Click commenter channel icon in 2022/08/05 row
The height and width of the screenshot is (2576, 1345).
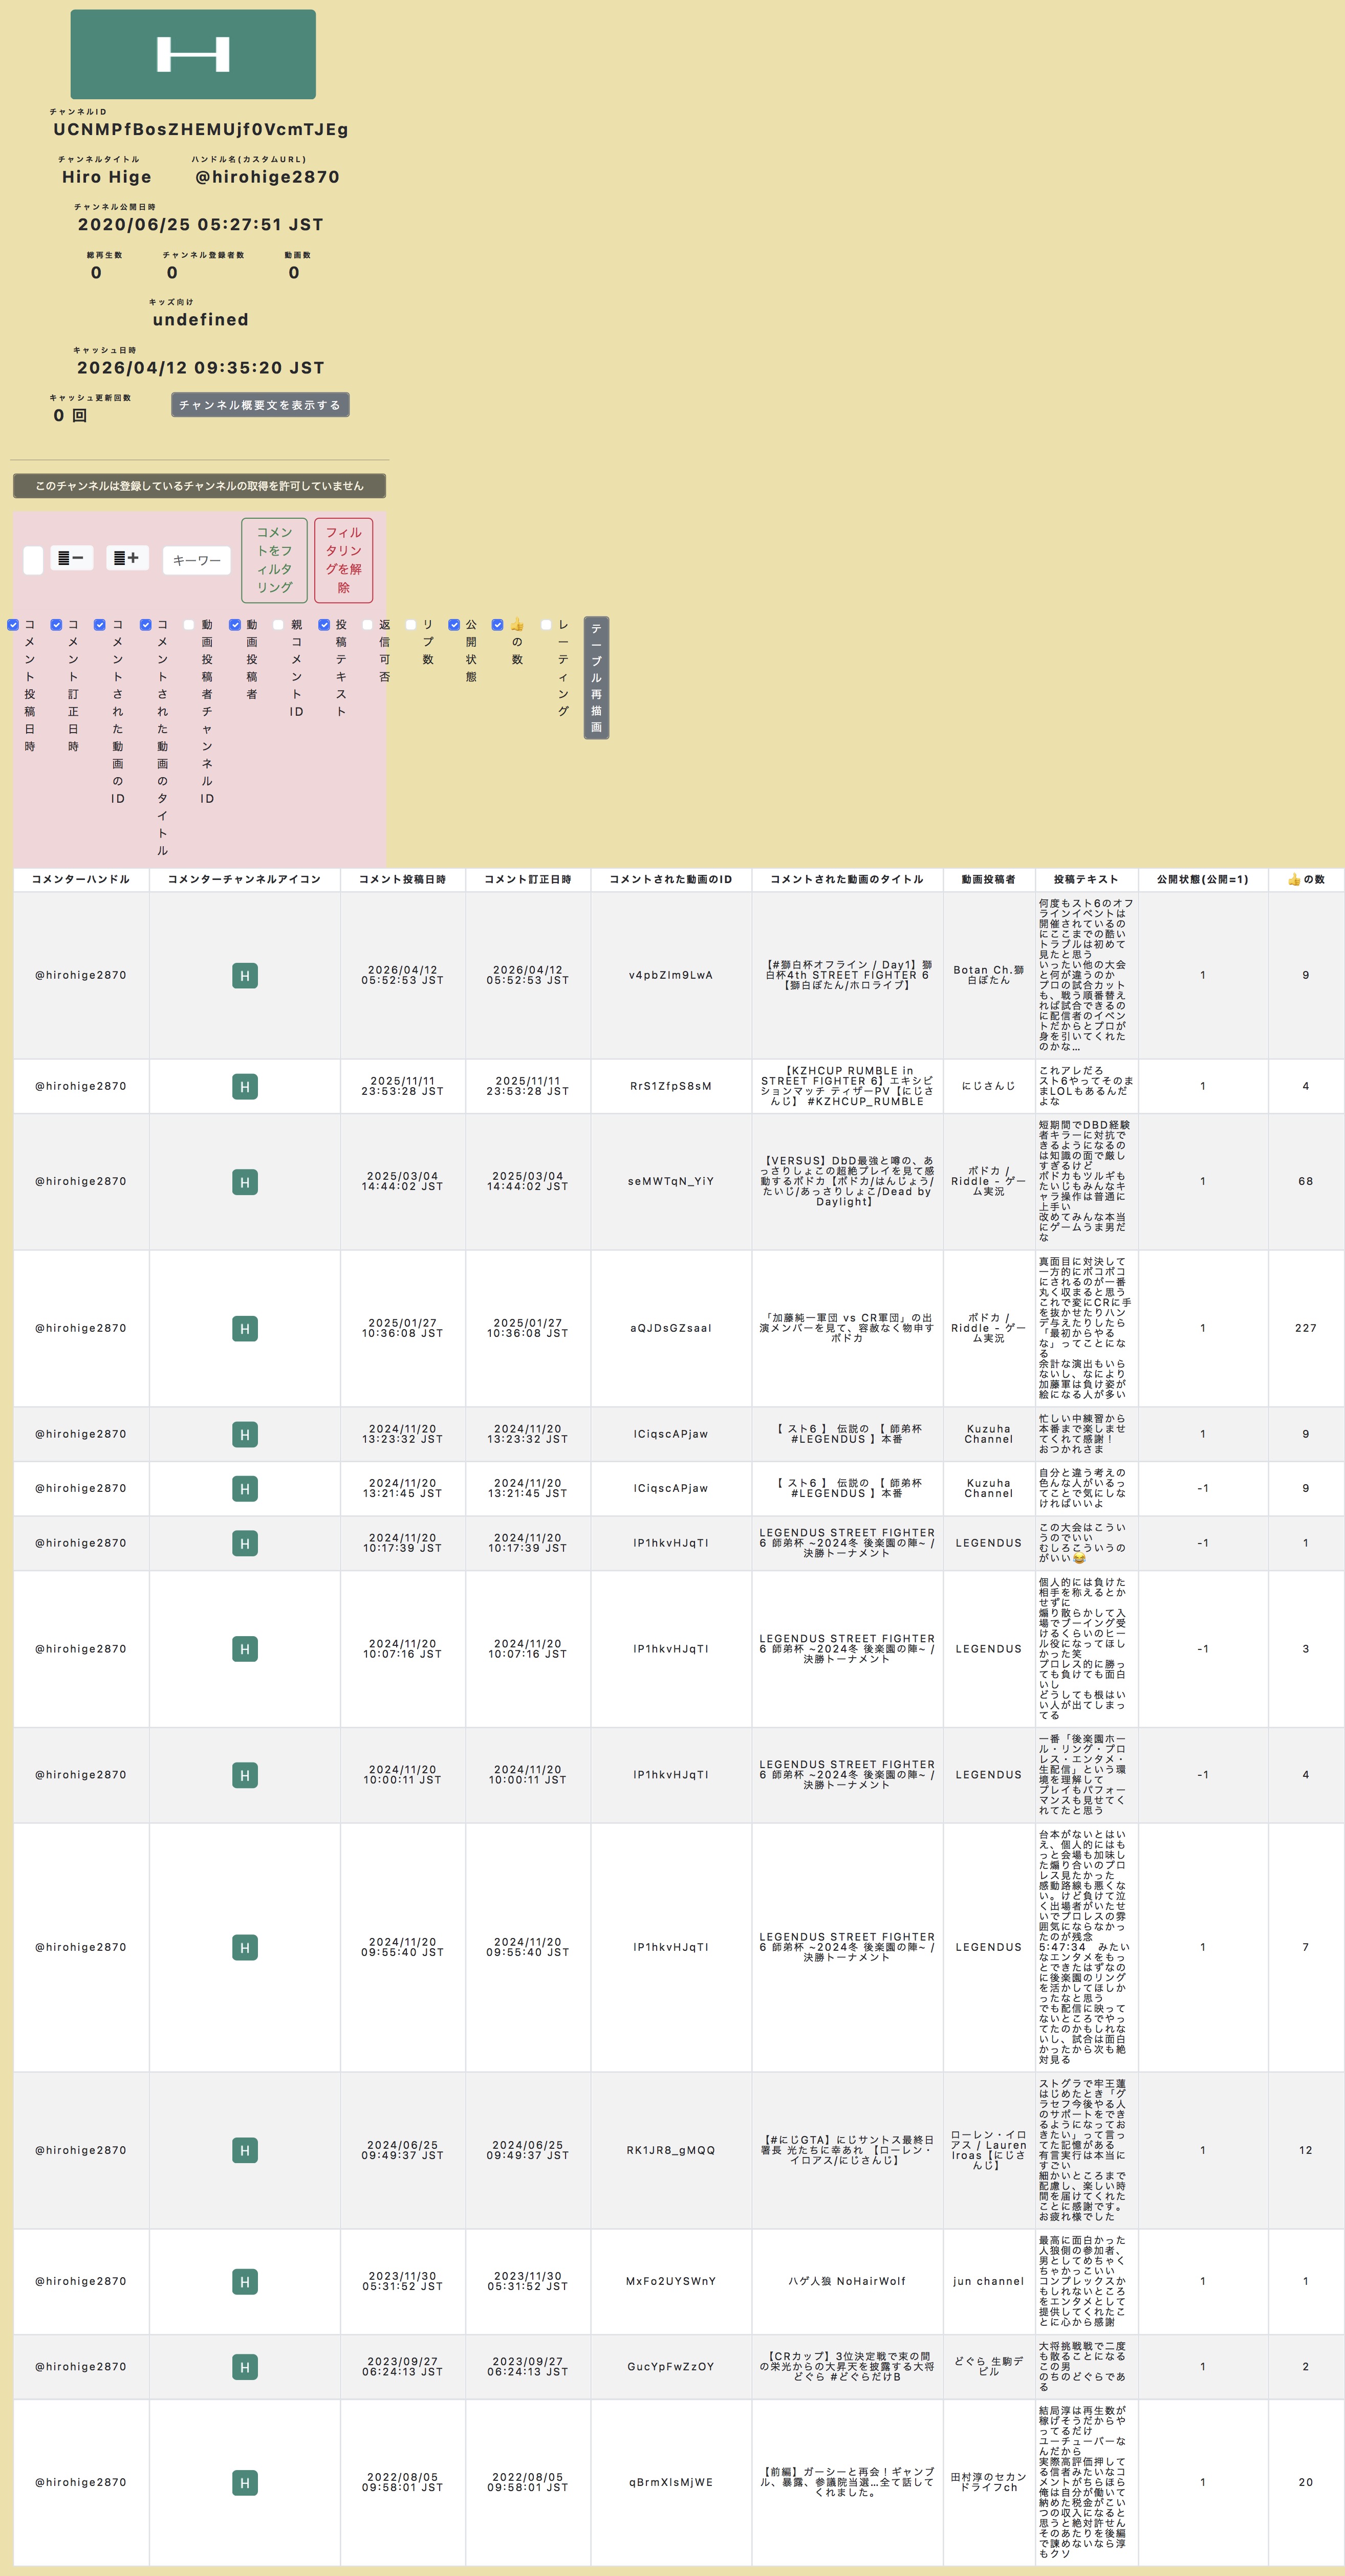tap(245, 2483)
